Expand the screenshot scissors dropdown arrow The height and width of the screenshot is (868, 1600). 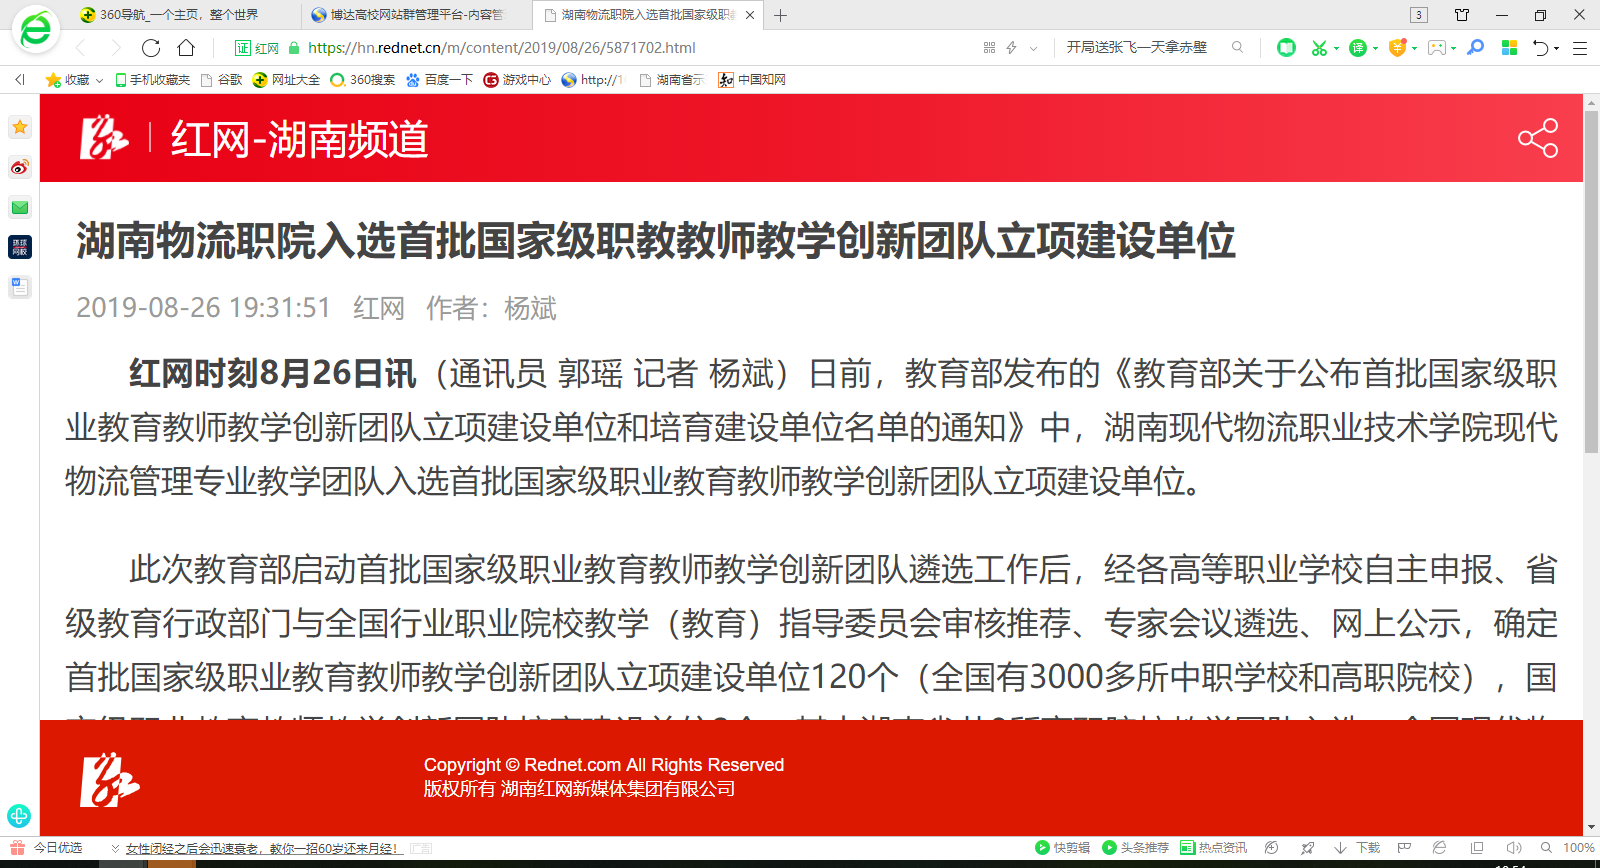pos(1336,49)
